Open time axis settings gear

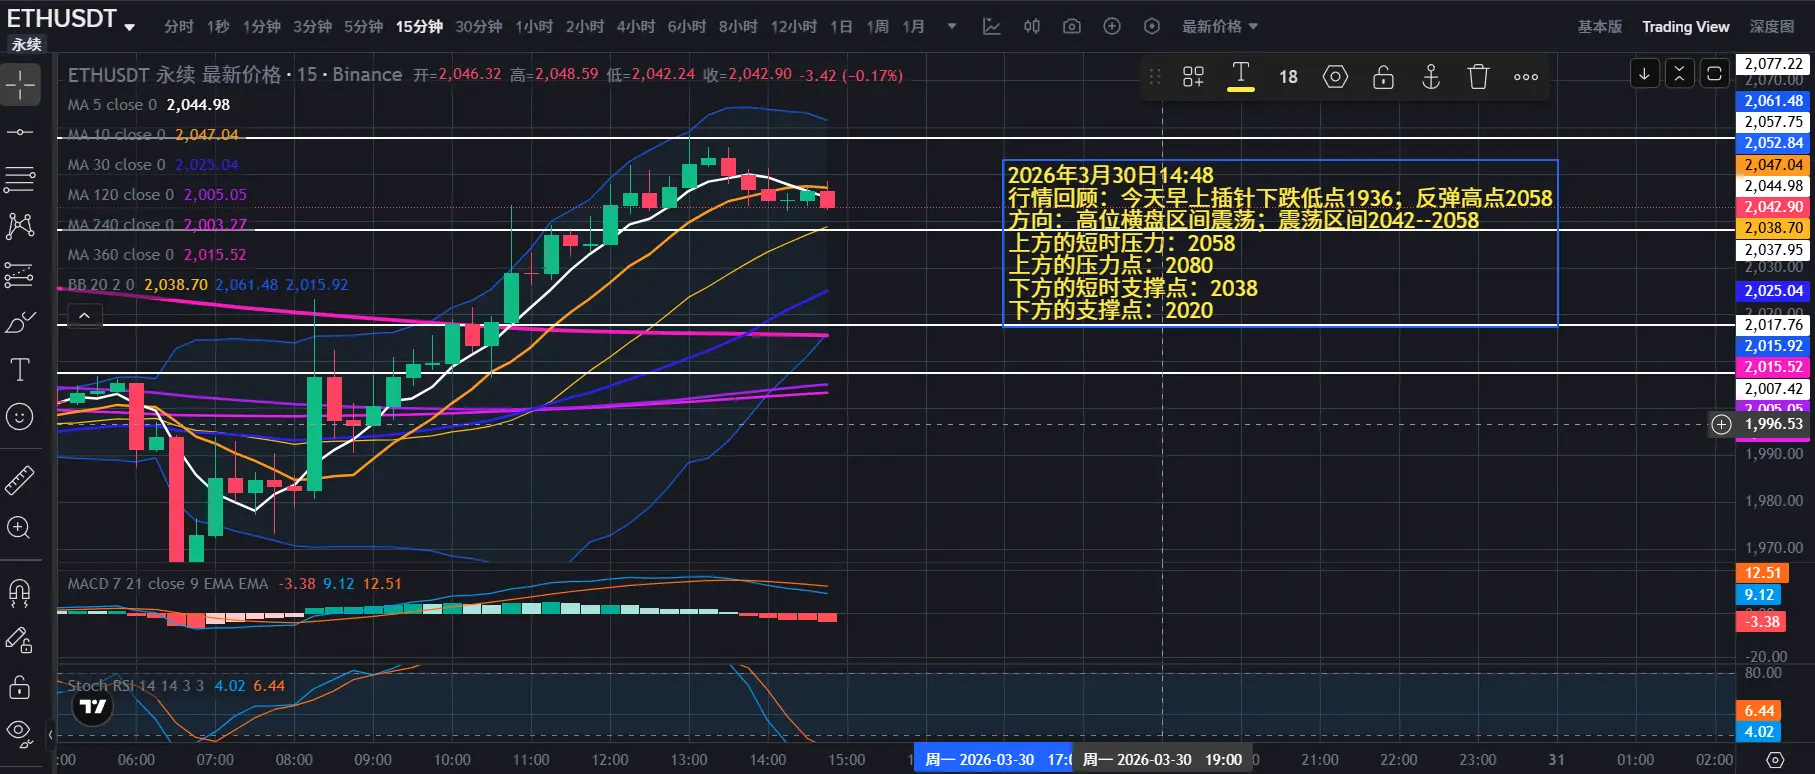tap(1775, 760)
